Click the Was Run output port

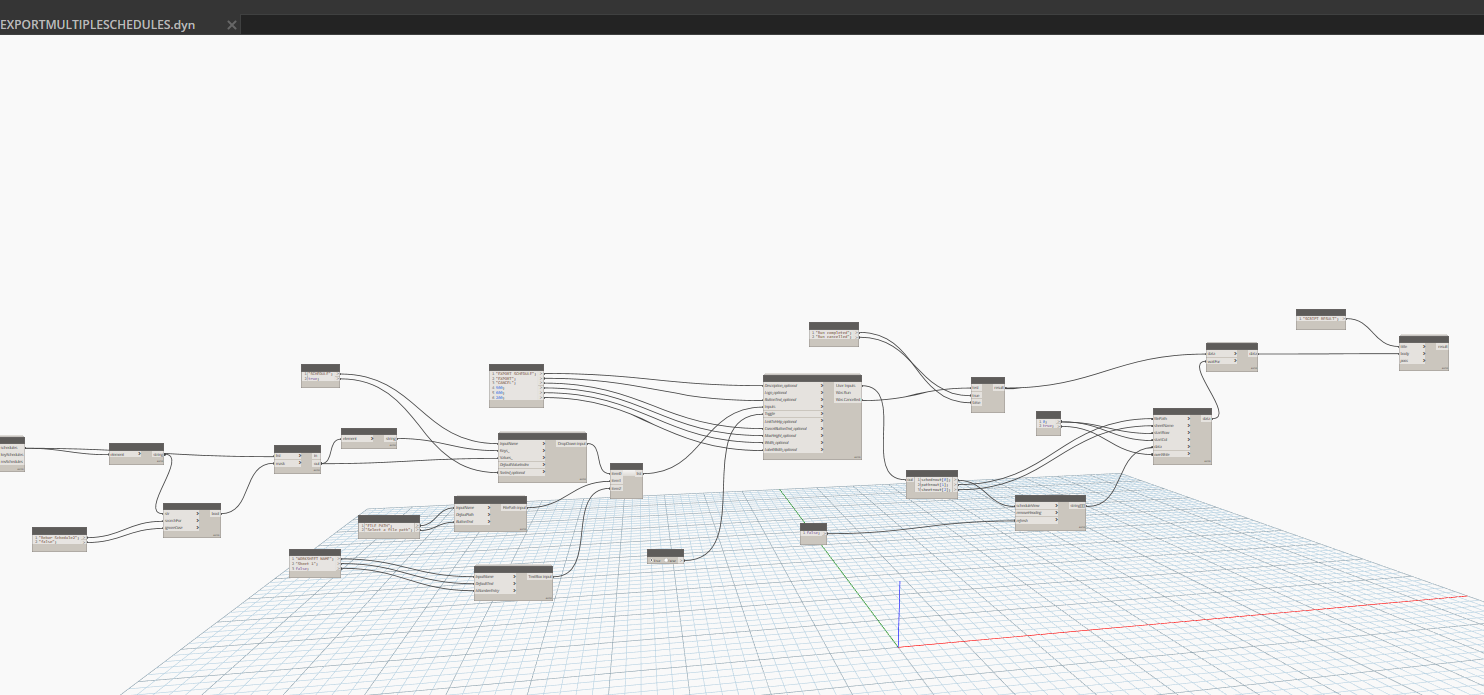coord(847,392)
